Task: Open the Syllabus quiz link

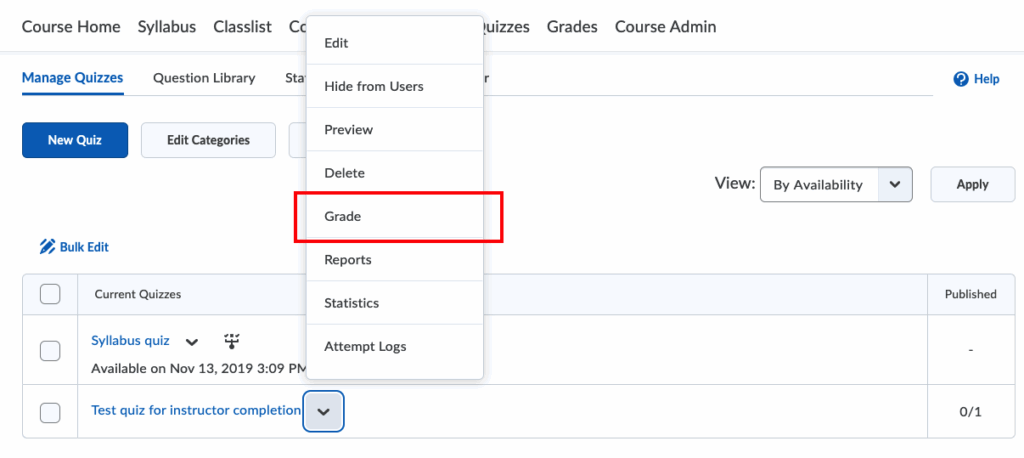Action: pos(130,341)
